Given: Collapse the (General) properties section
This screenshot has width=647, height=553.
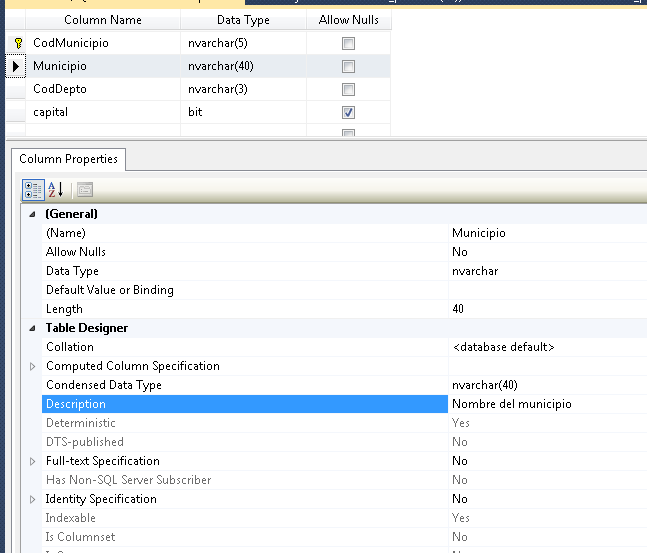Looking at the screenshot, I should pos(33,214).
